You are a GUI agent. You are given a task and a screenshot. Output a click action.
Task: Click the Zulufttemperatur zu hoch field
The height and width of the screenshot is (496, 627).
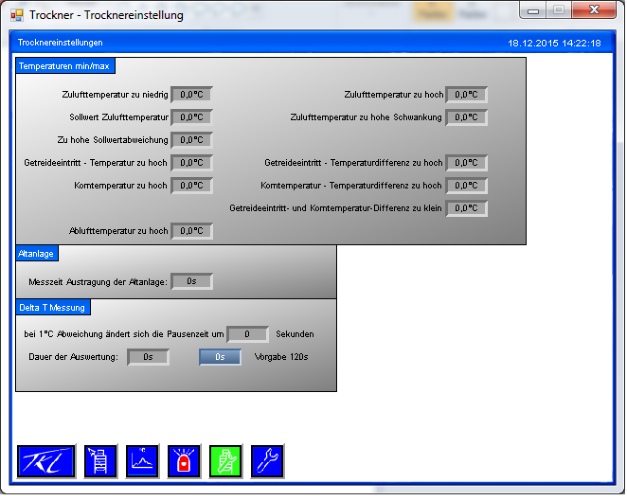[466, 95]
